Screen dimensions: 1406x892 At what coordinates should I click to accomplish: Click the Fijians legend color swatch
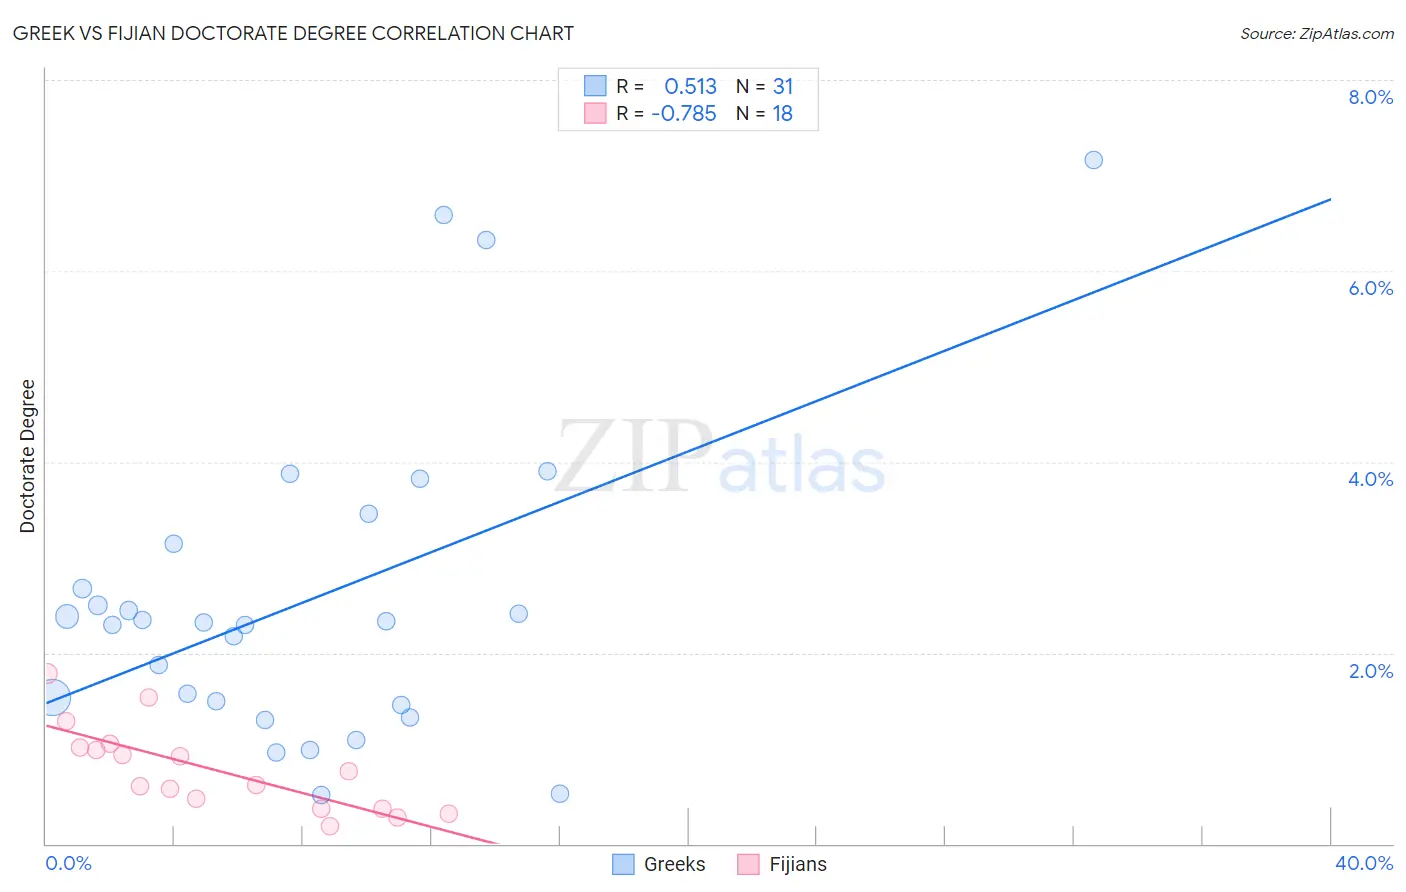pos(748,864)
